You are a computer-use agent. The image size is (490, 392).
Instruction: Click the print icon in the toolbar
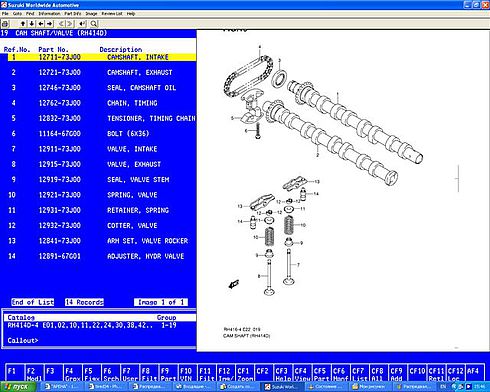point(5,24)
